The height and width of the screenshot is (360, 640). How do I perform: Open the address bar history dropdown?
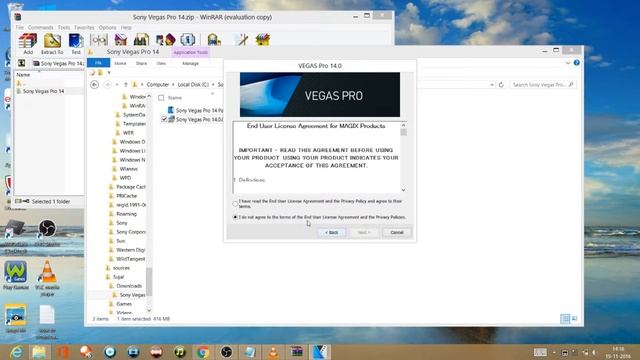(x=492, y=84)
